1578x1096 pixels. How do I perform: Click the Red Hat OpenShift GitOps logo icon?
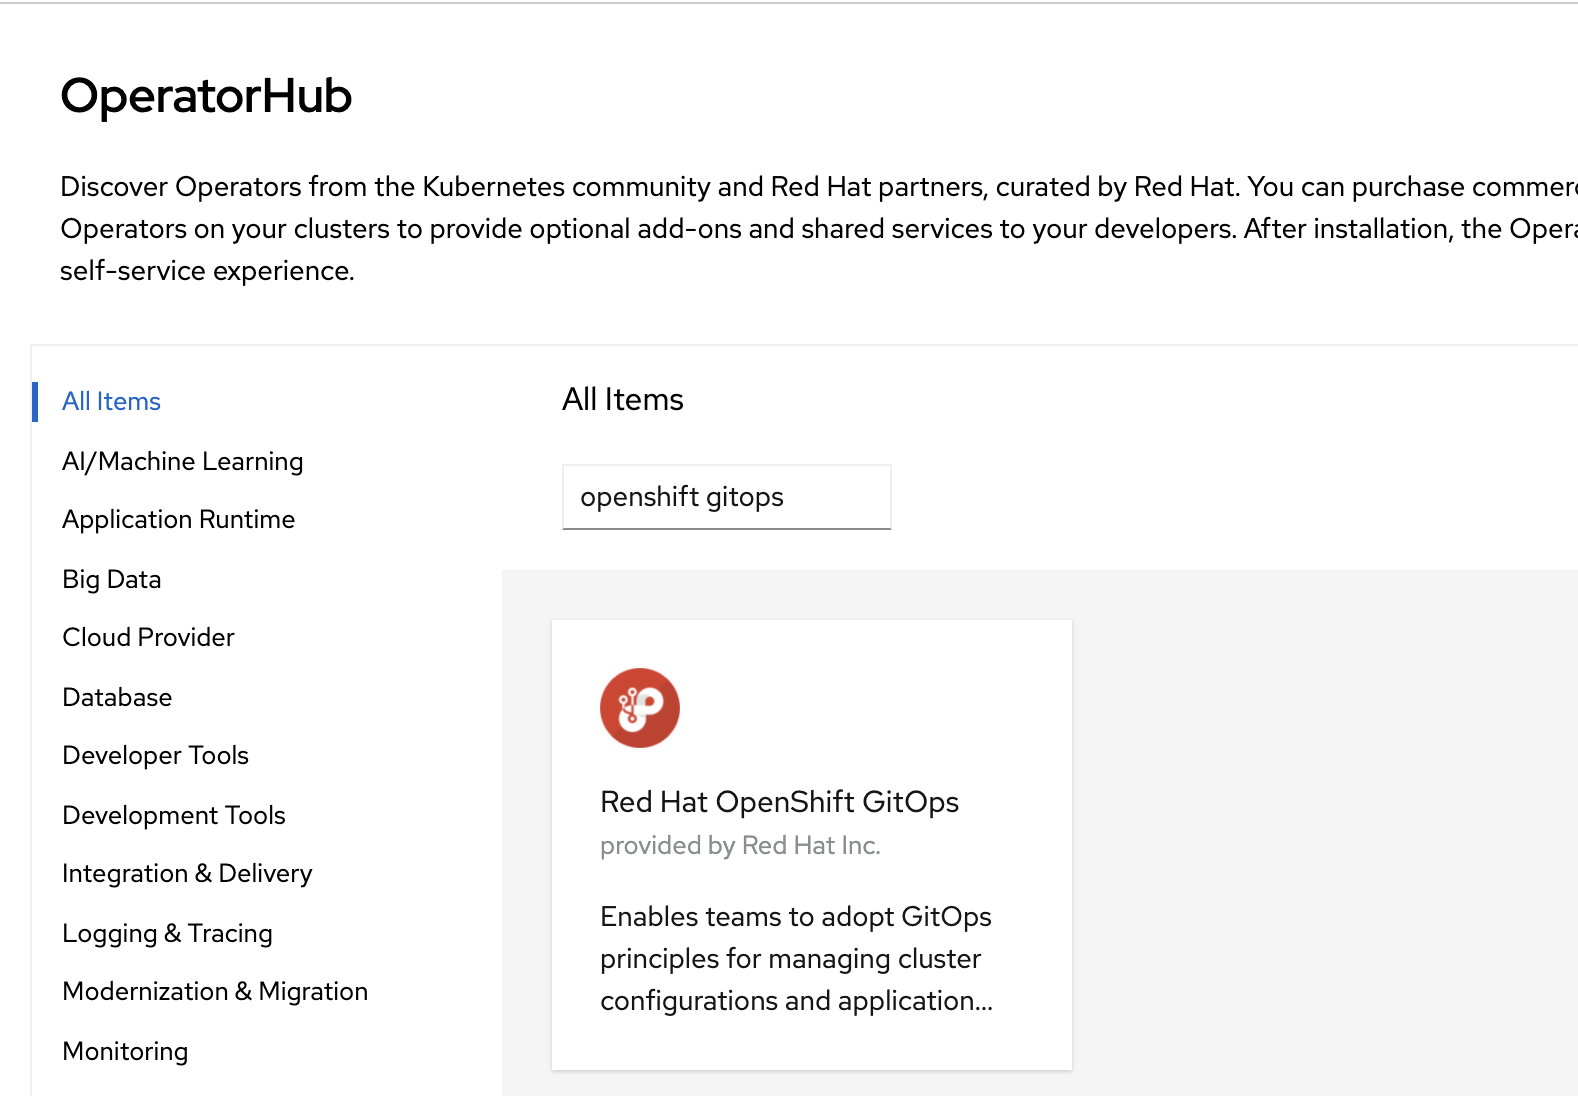pyautogui.click(x=639, y=708)
